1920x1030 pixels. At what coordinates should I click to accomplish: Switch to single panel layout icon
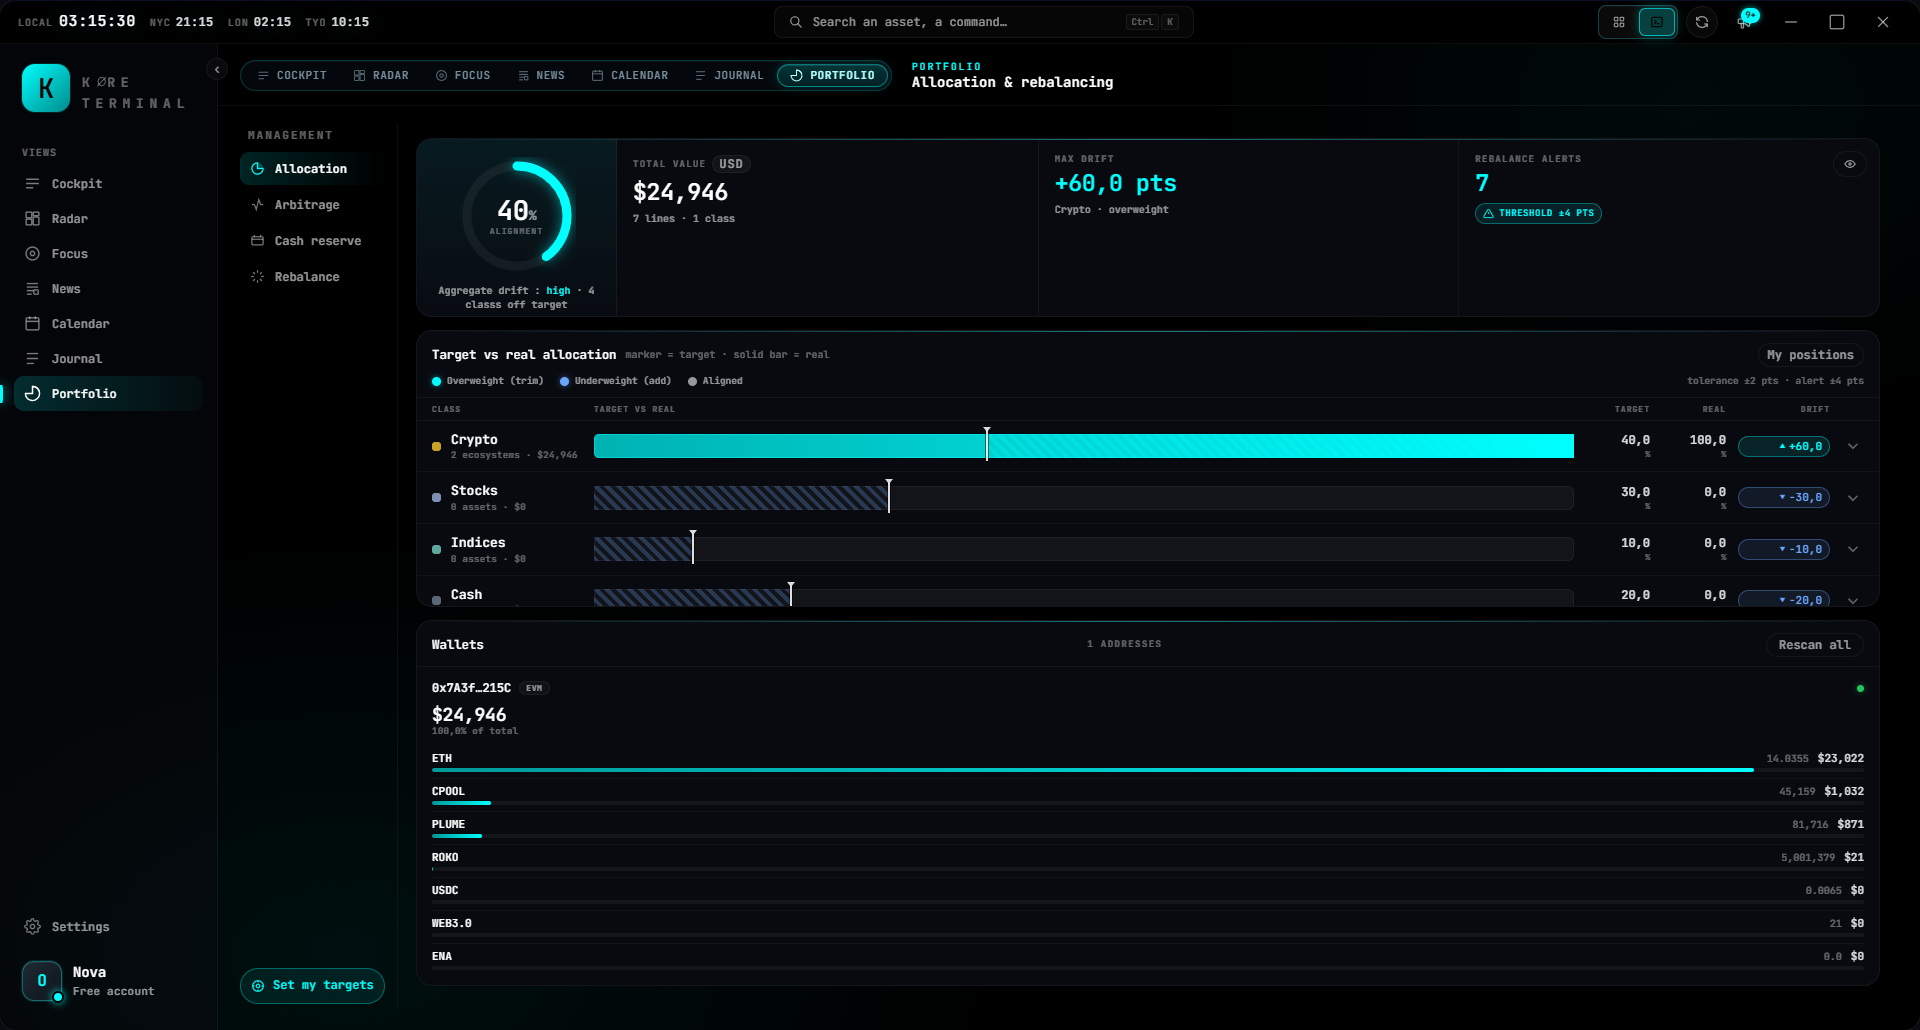(x=1657, y=22)
